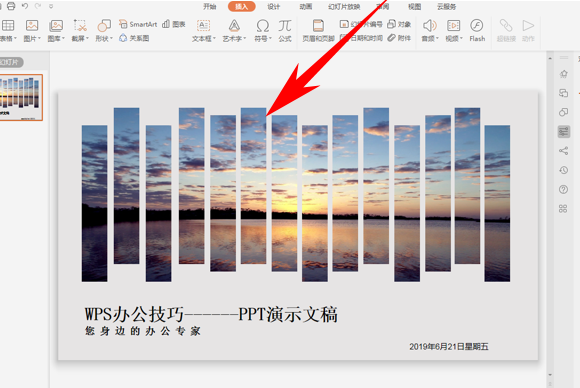This screenshot has height=388, width=580.
Task: Switch to the 设计 design tab
Action: point(274,6)
